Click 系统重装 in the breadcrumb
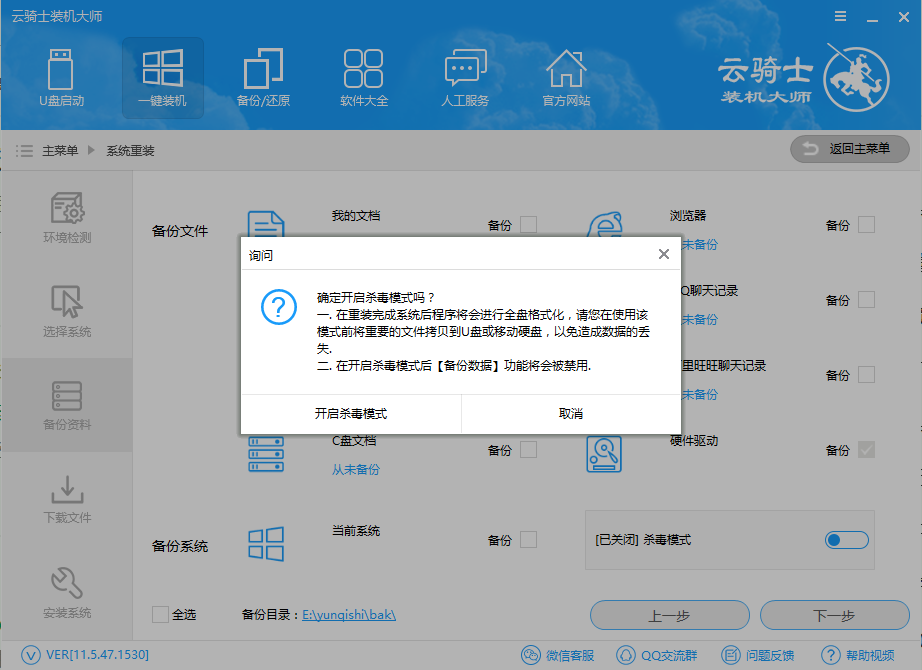Screen dimensions: 922x670 coord(130,151)
